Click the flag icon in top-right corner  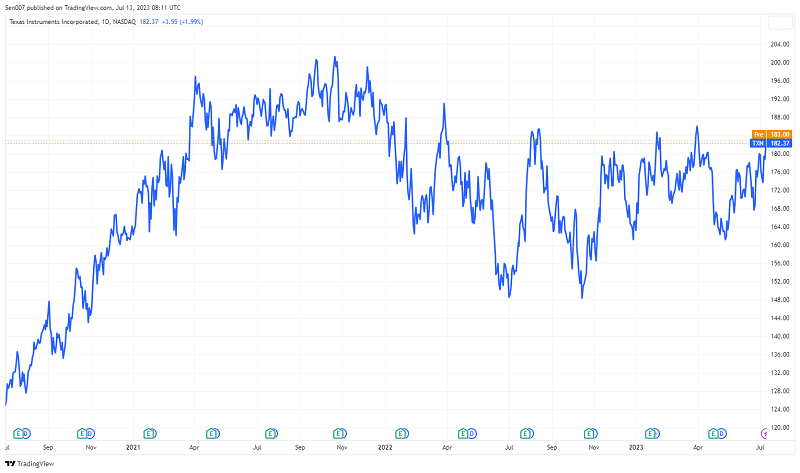pyautogui.click(x=778, y=20)
